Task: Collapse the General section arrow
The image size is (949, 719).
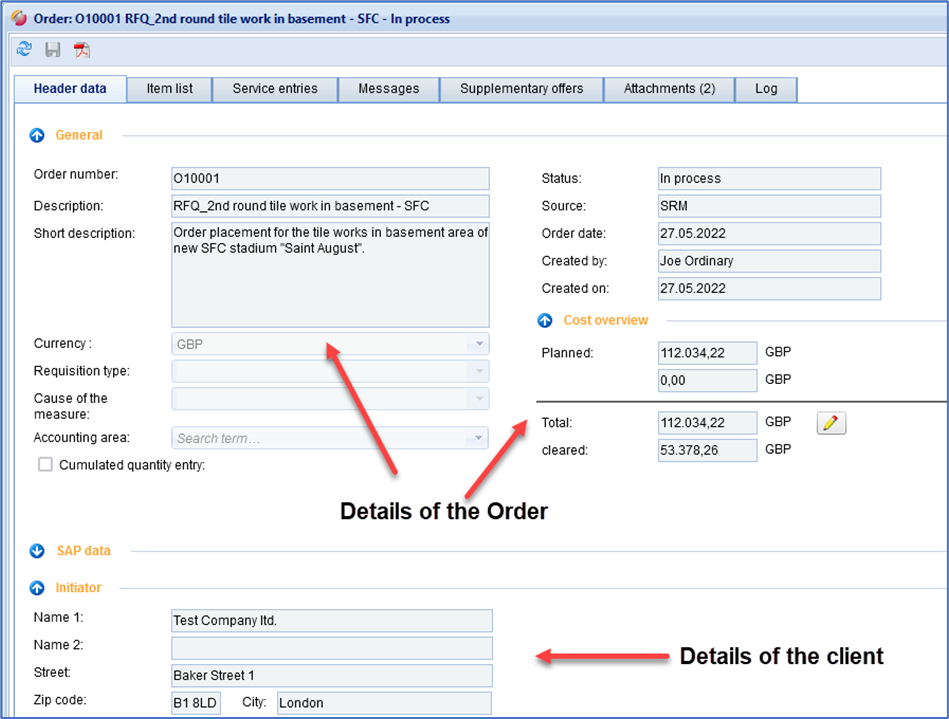Action: click(37, 135)
